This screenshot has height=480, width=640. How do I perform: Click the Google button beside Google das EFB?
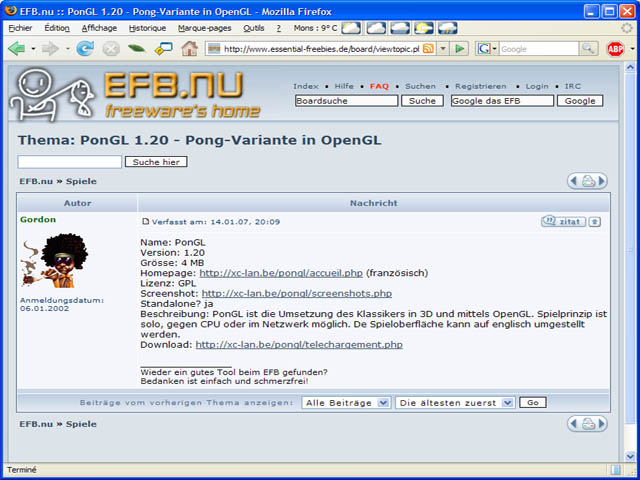(x=580, y=101)
